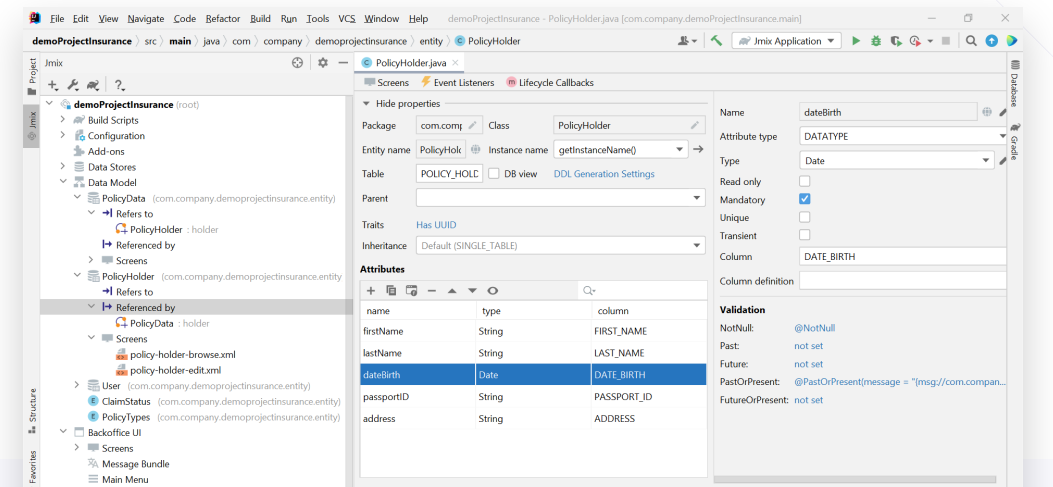1053x487 pixels.
Task: Build the project using the hammer icon
Action: [x=716, y=41]
